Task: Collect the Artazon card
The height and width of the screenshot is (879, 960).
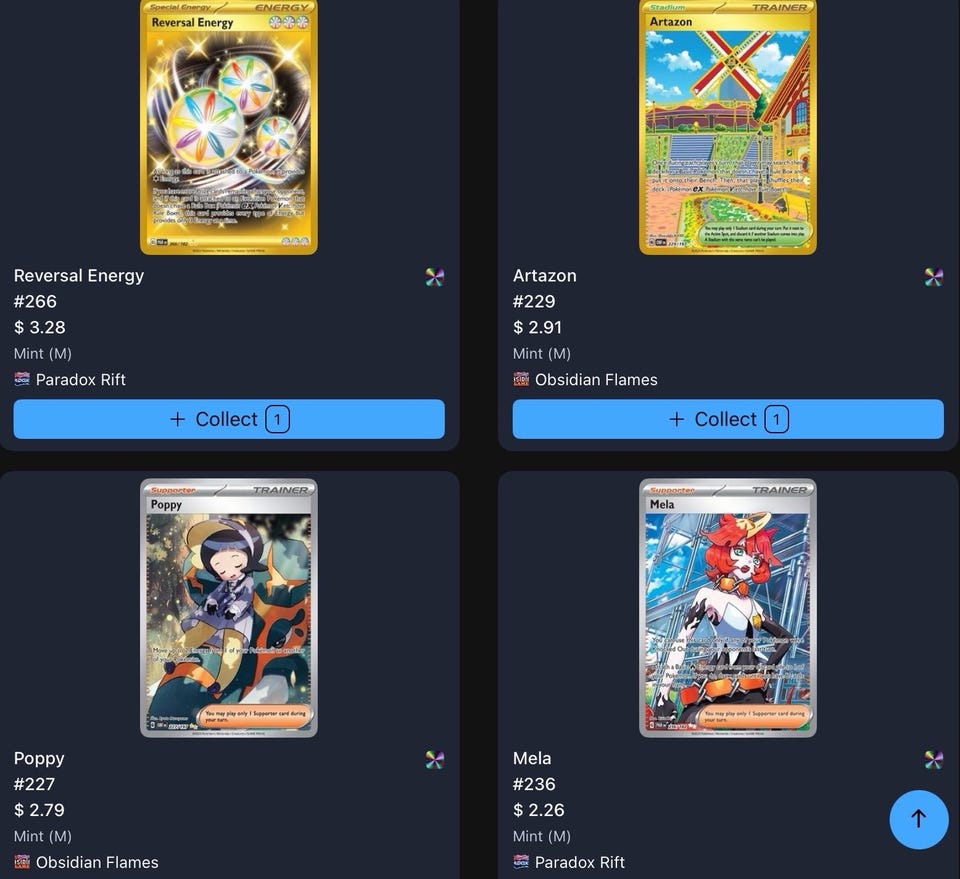Action: pos(728,419)
